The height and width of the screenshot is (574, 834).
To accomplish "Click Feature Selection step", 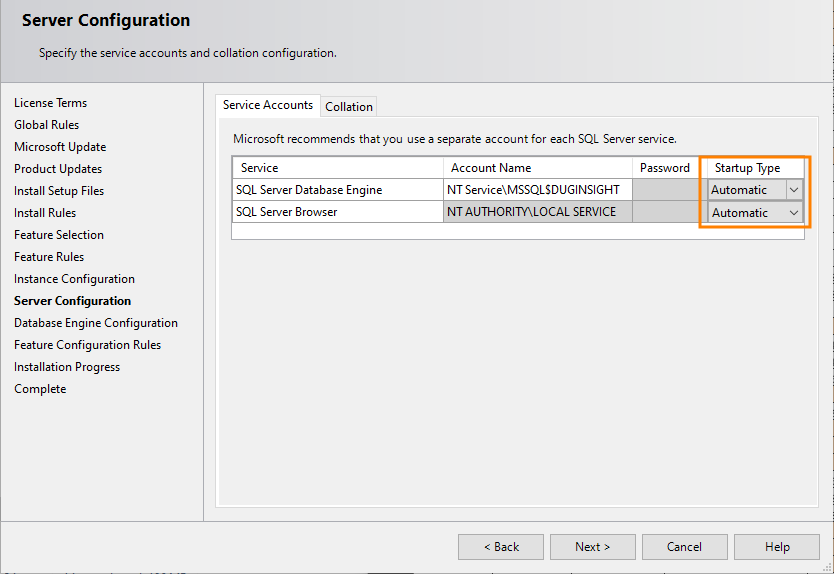I will (x=59, y=235).
